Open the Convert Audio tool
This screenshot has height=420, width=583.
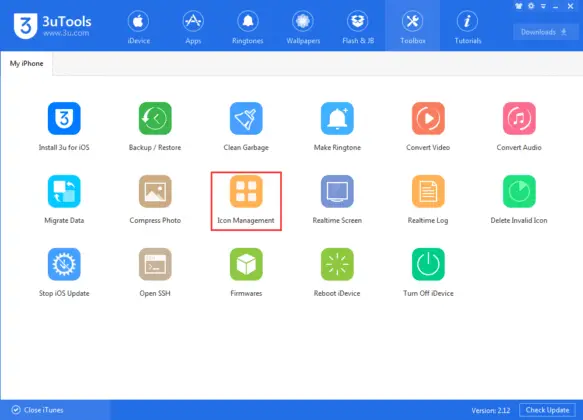click(519, 126)
